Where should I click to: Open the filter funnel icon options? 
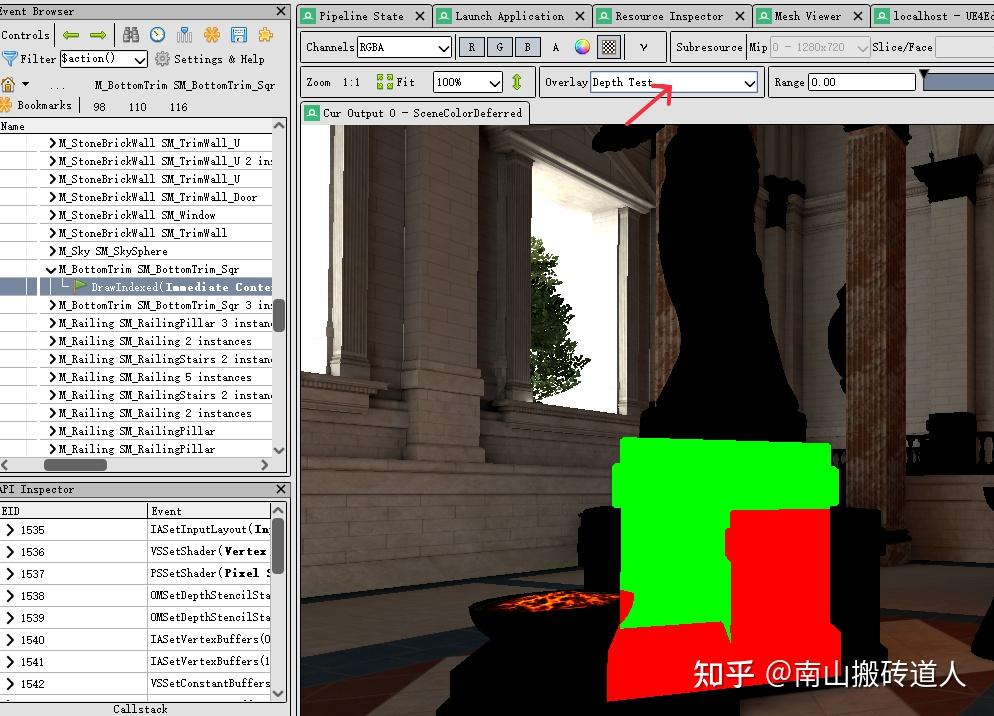click(10, 58)
